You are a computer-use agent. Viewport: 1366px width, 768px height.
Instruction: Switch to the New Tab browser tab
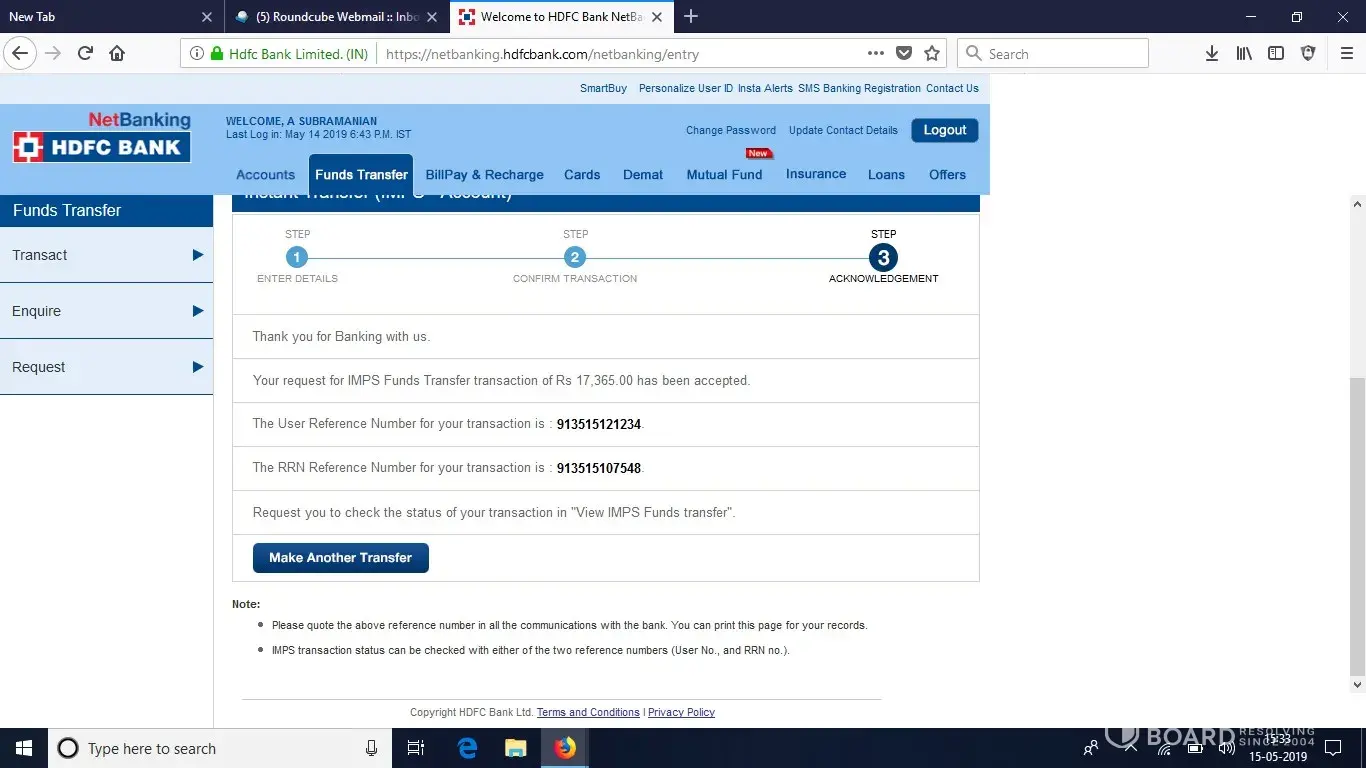coord(110,17)
